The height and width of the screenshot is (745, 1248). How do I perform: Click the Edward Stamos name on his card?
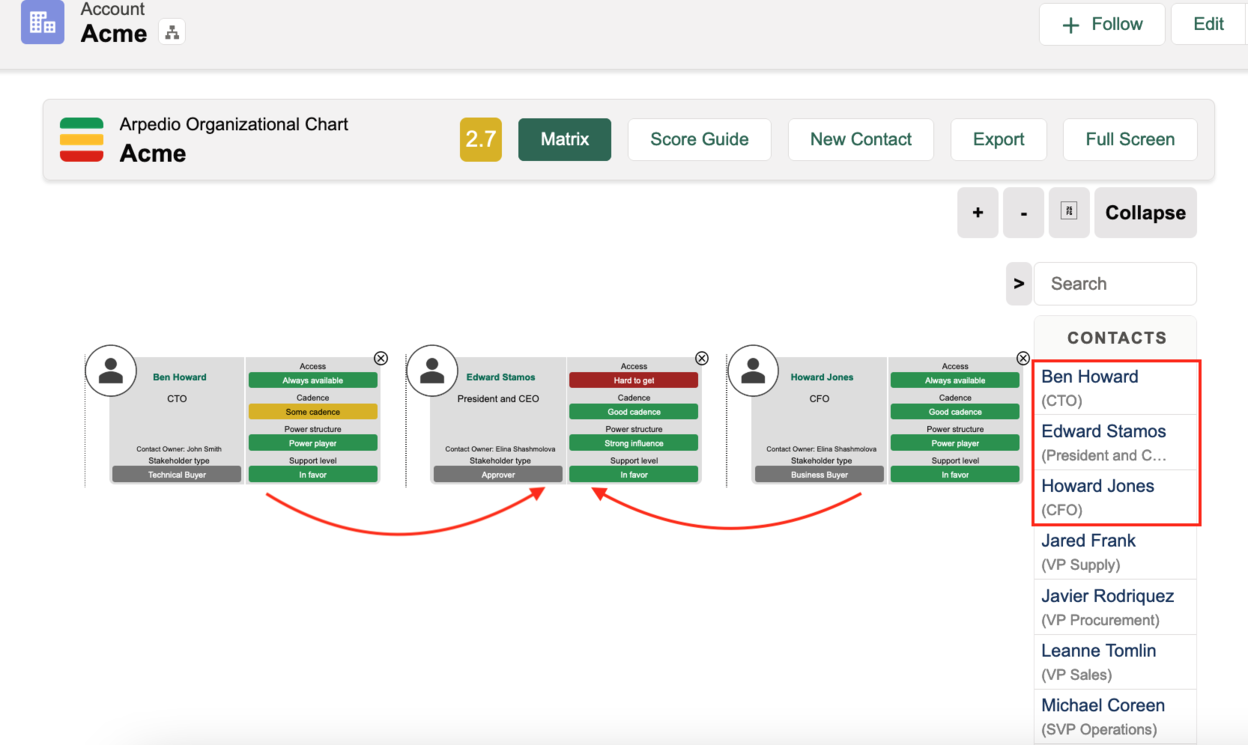[x=500, y=377]
